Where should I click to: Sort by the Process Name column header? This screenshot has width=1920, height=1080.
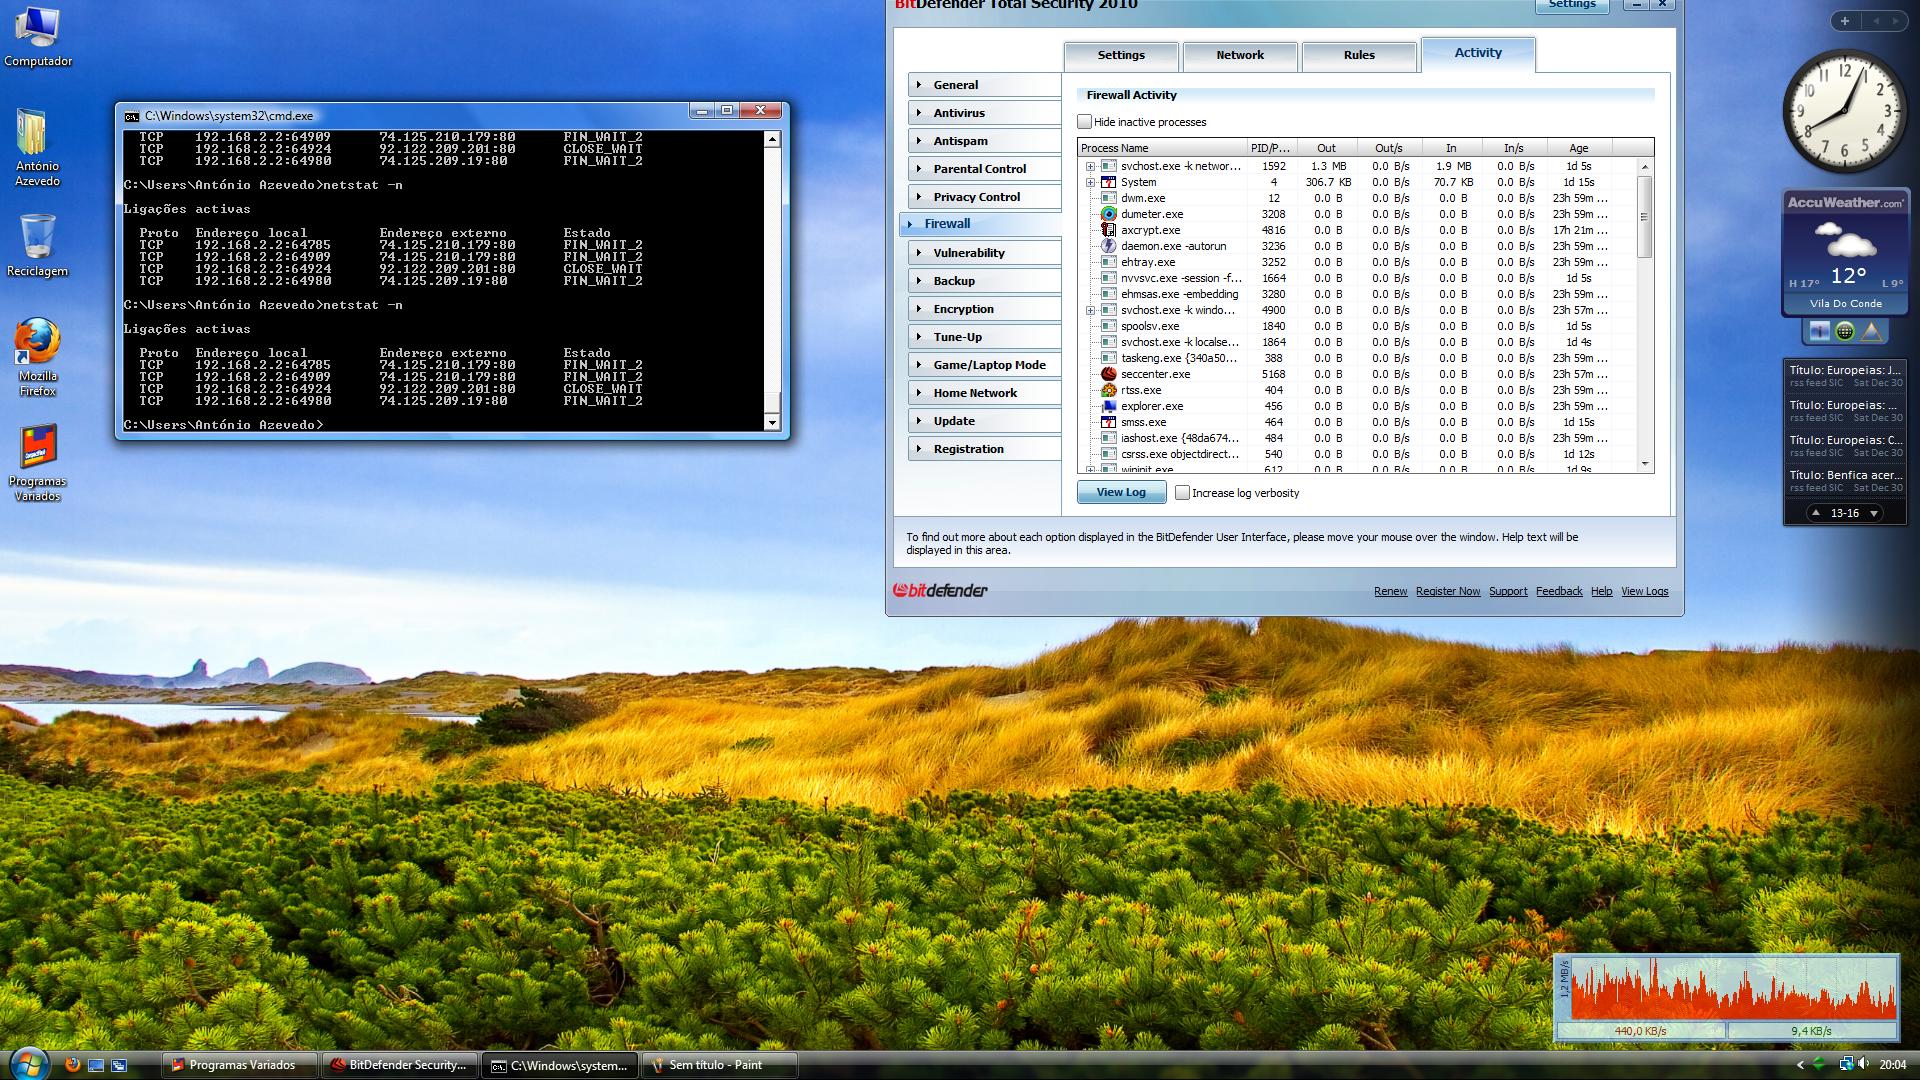1162,148
